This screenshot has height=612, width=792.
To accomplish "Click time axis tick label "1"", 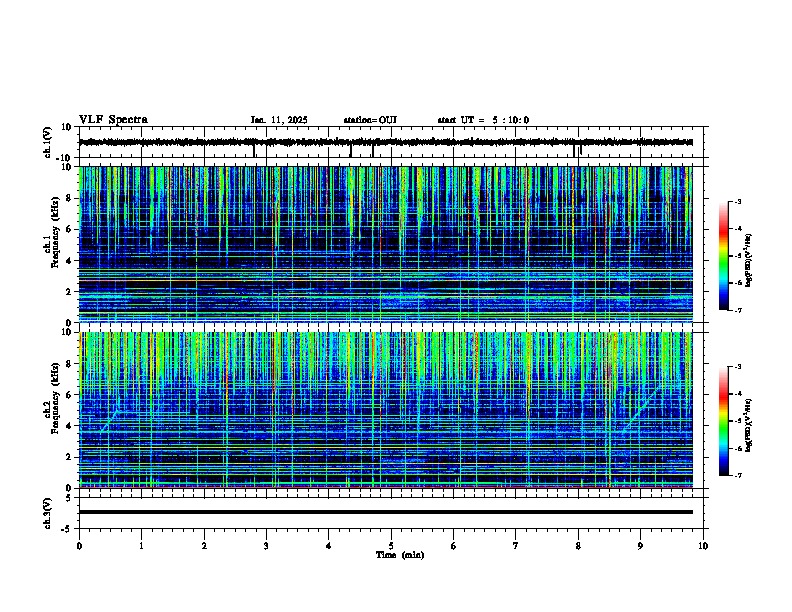I will point(141,546).
